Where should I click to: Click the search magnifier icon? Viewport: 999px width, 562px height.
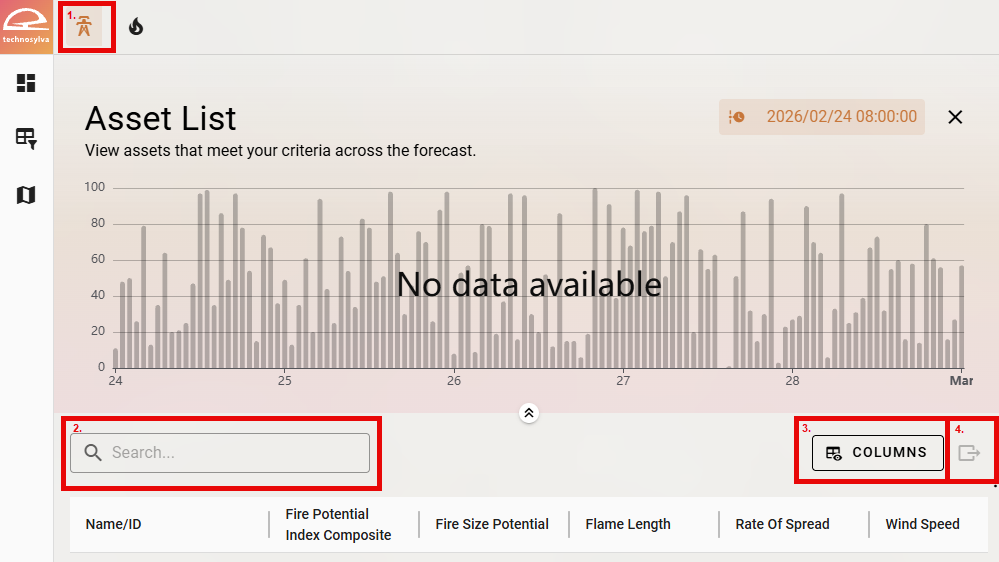(x=93, y=453)
